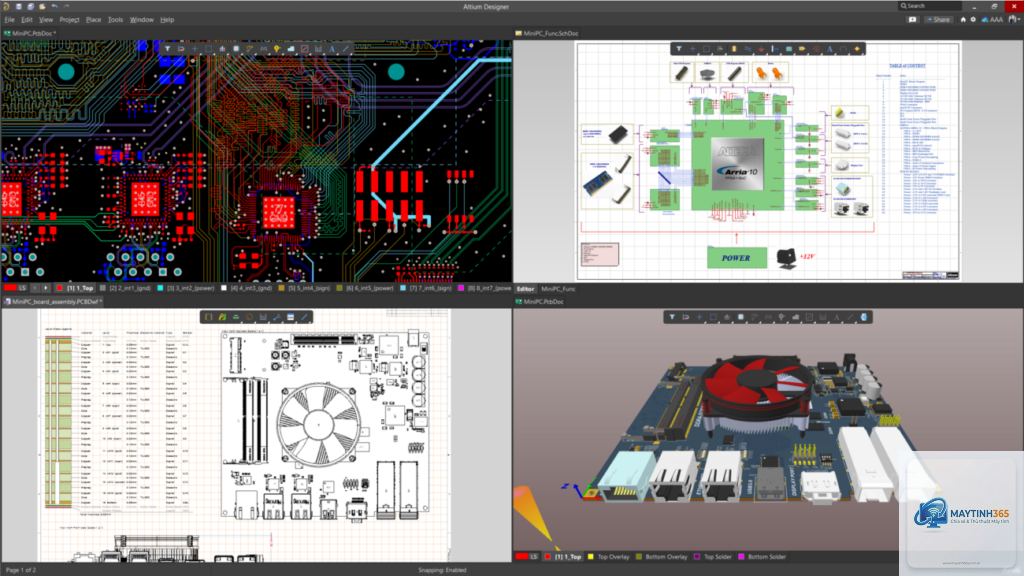The image size is (1024, 576).
Task: Open the Help menu
Action: (167, 20)
